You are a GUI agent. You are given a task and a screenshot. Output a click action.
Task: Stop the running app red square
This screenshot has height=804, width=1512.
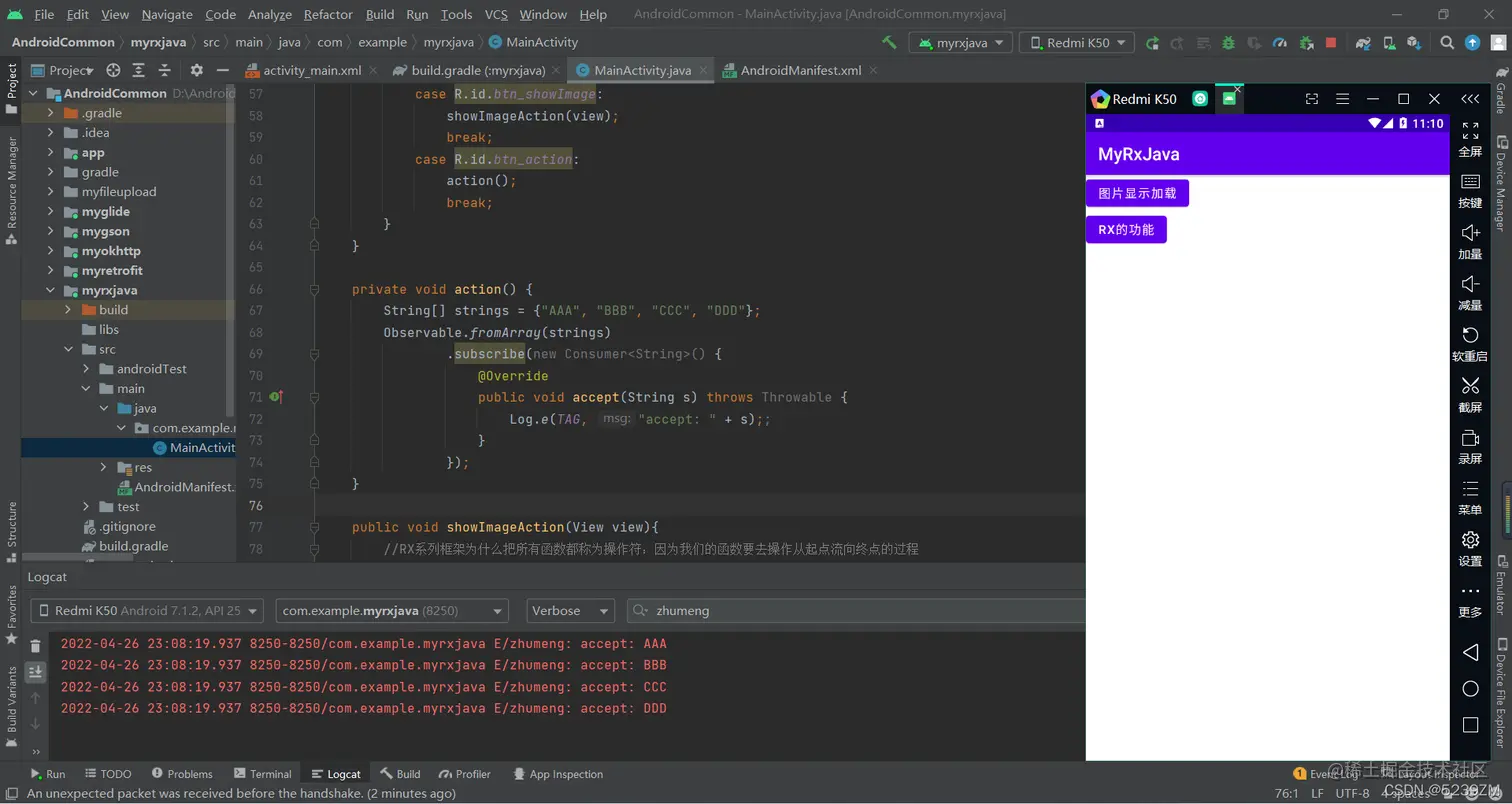click(1331, 43)
